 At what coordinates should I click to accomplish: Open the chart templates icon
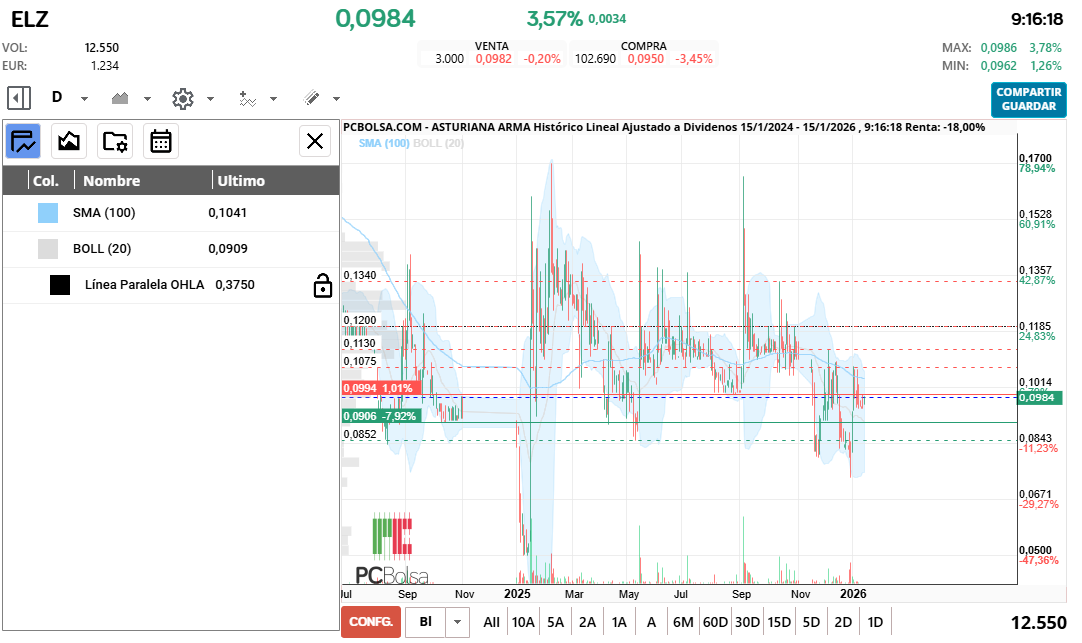point(69,141)
